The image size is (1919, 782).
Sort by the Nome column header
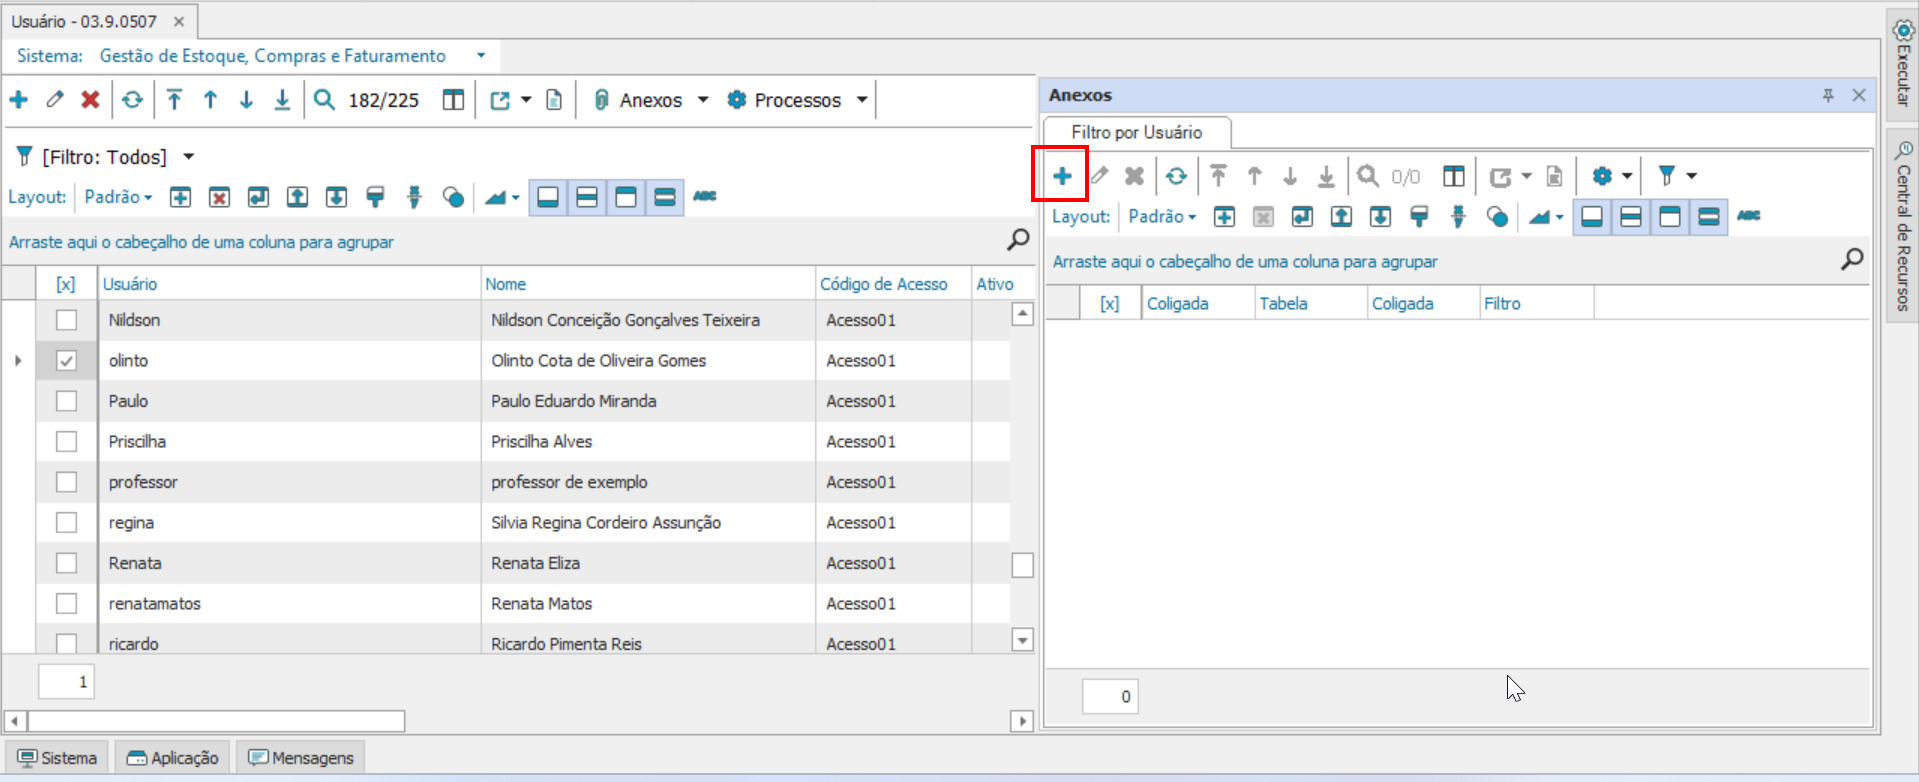[648, 284]
